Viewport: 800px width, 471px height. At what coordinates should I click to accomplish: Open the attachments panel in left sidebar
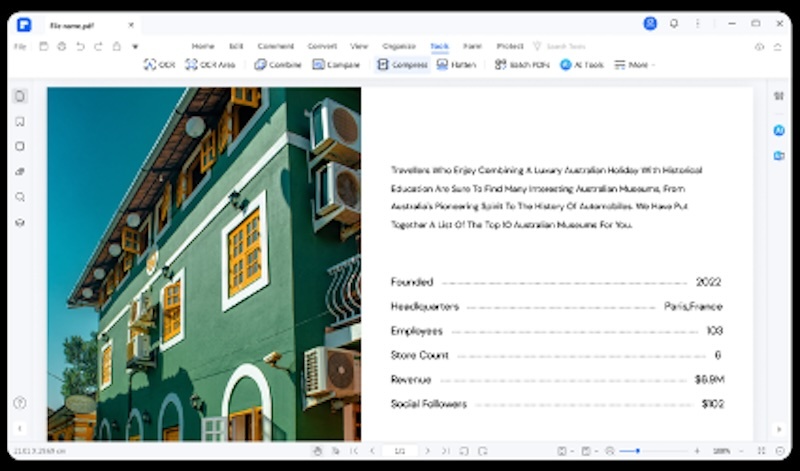(20, 171)
